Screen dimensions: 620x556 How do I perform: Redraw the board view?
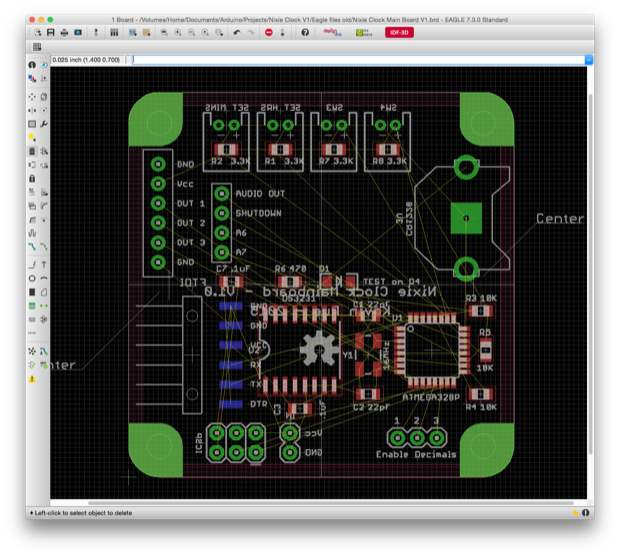pyautogui.click(x=205, y=32)
